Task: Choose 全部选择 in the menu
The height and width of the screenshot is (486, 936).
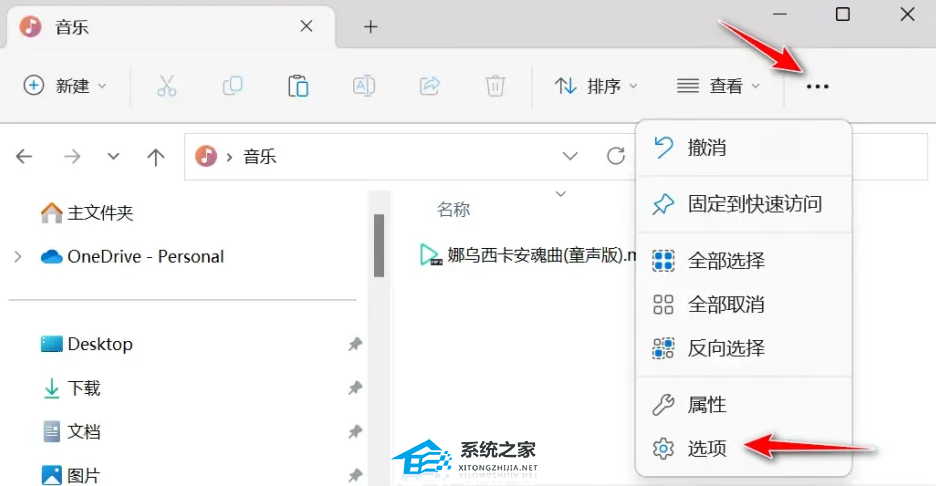Action: 744,261
